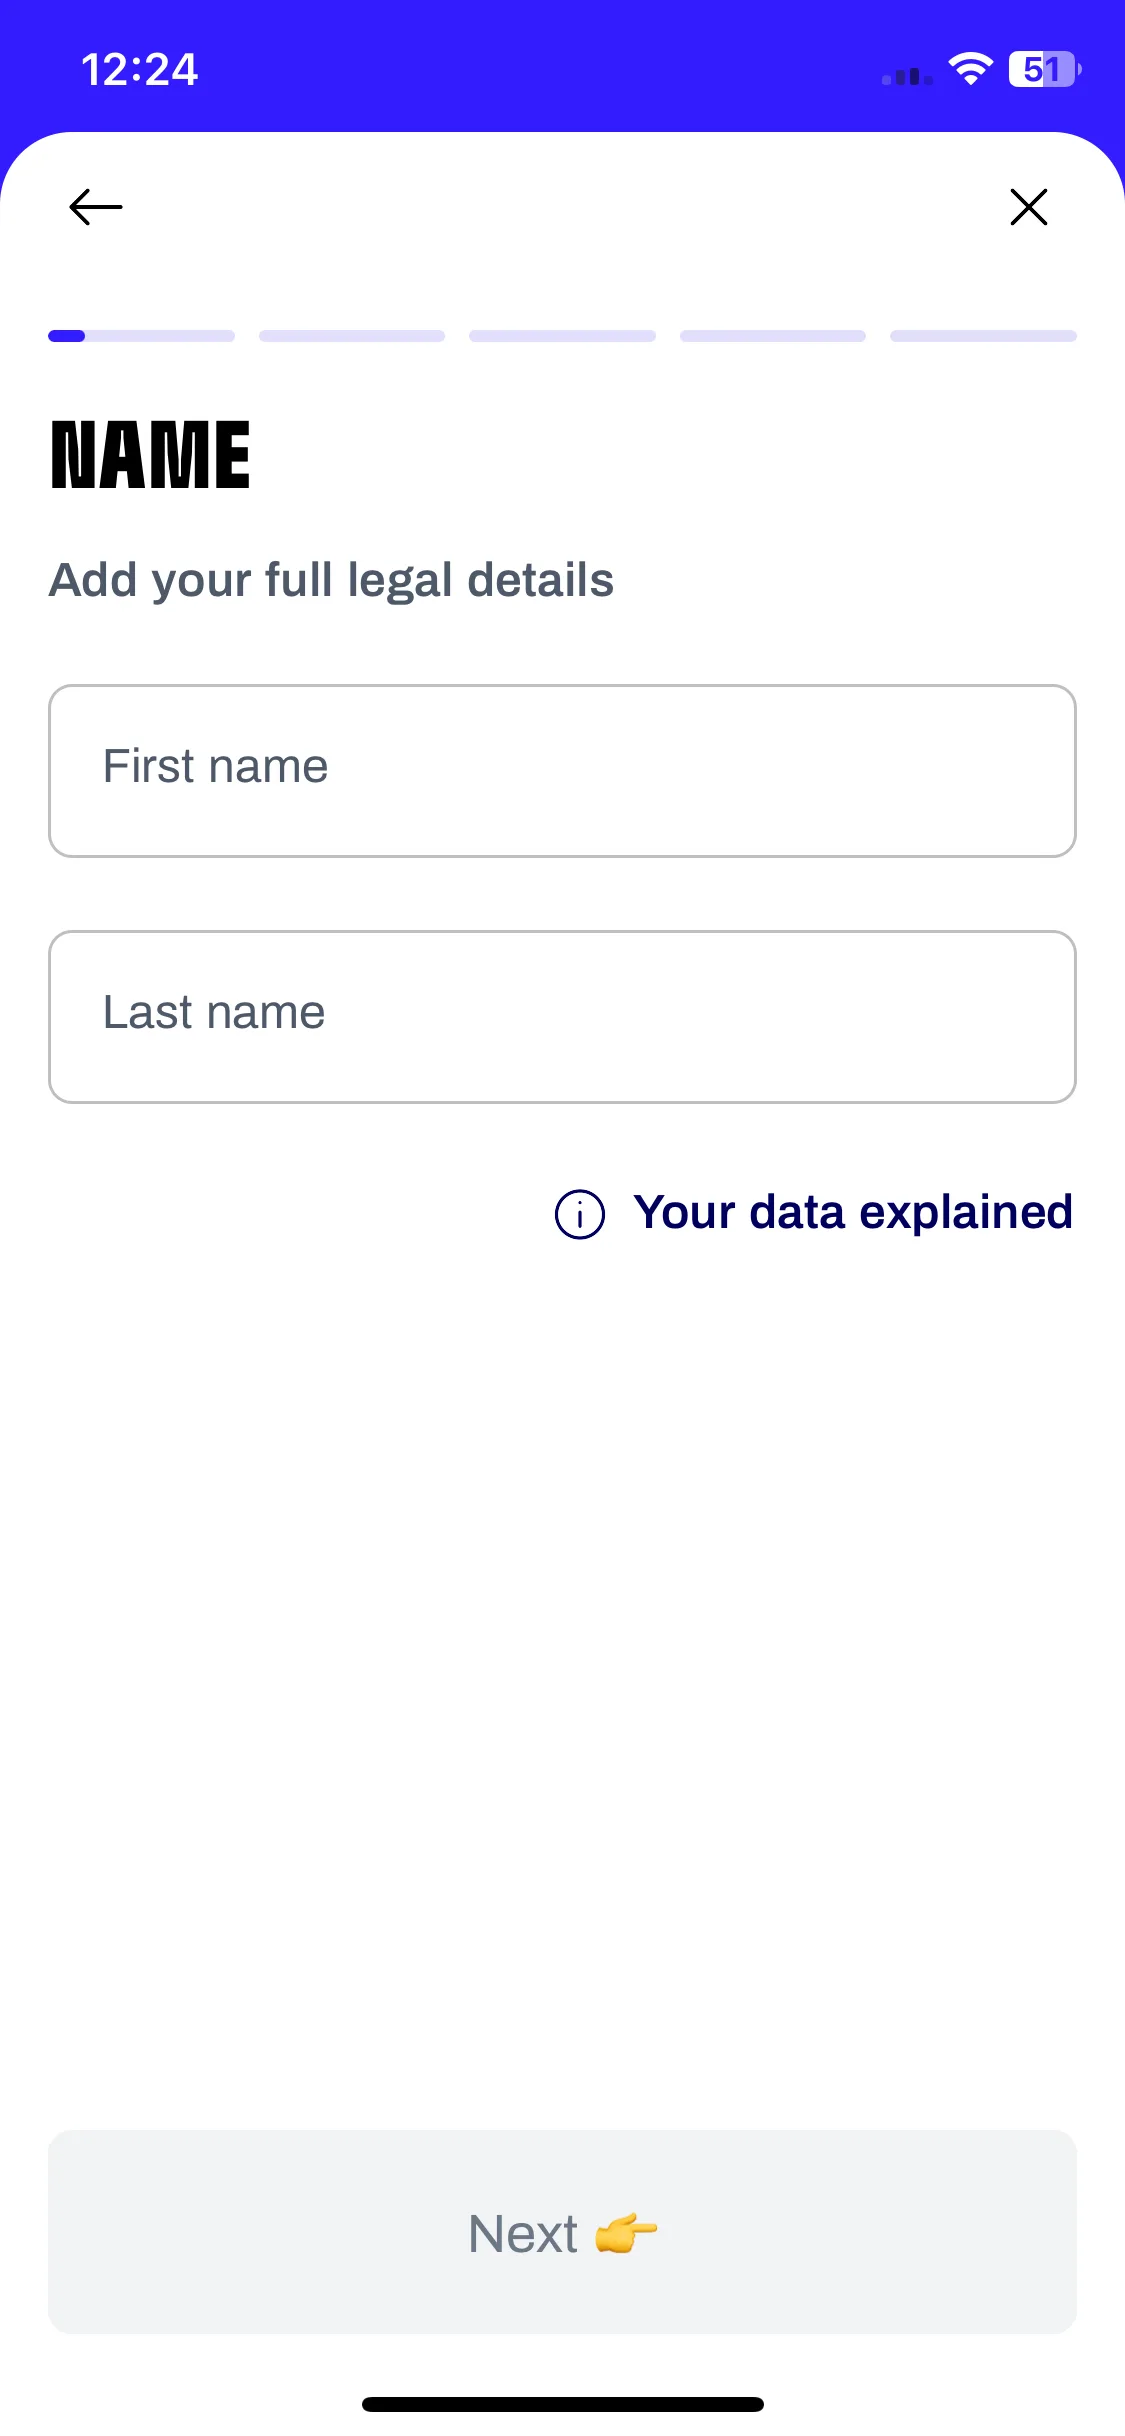Select the fourth progress step segment
This screenshot has height=2436, width=1125.
(773, 336)
